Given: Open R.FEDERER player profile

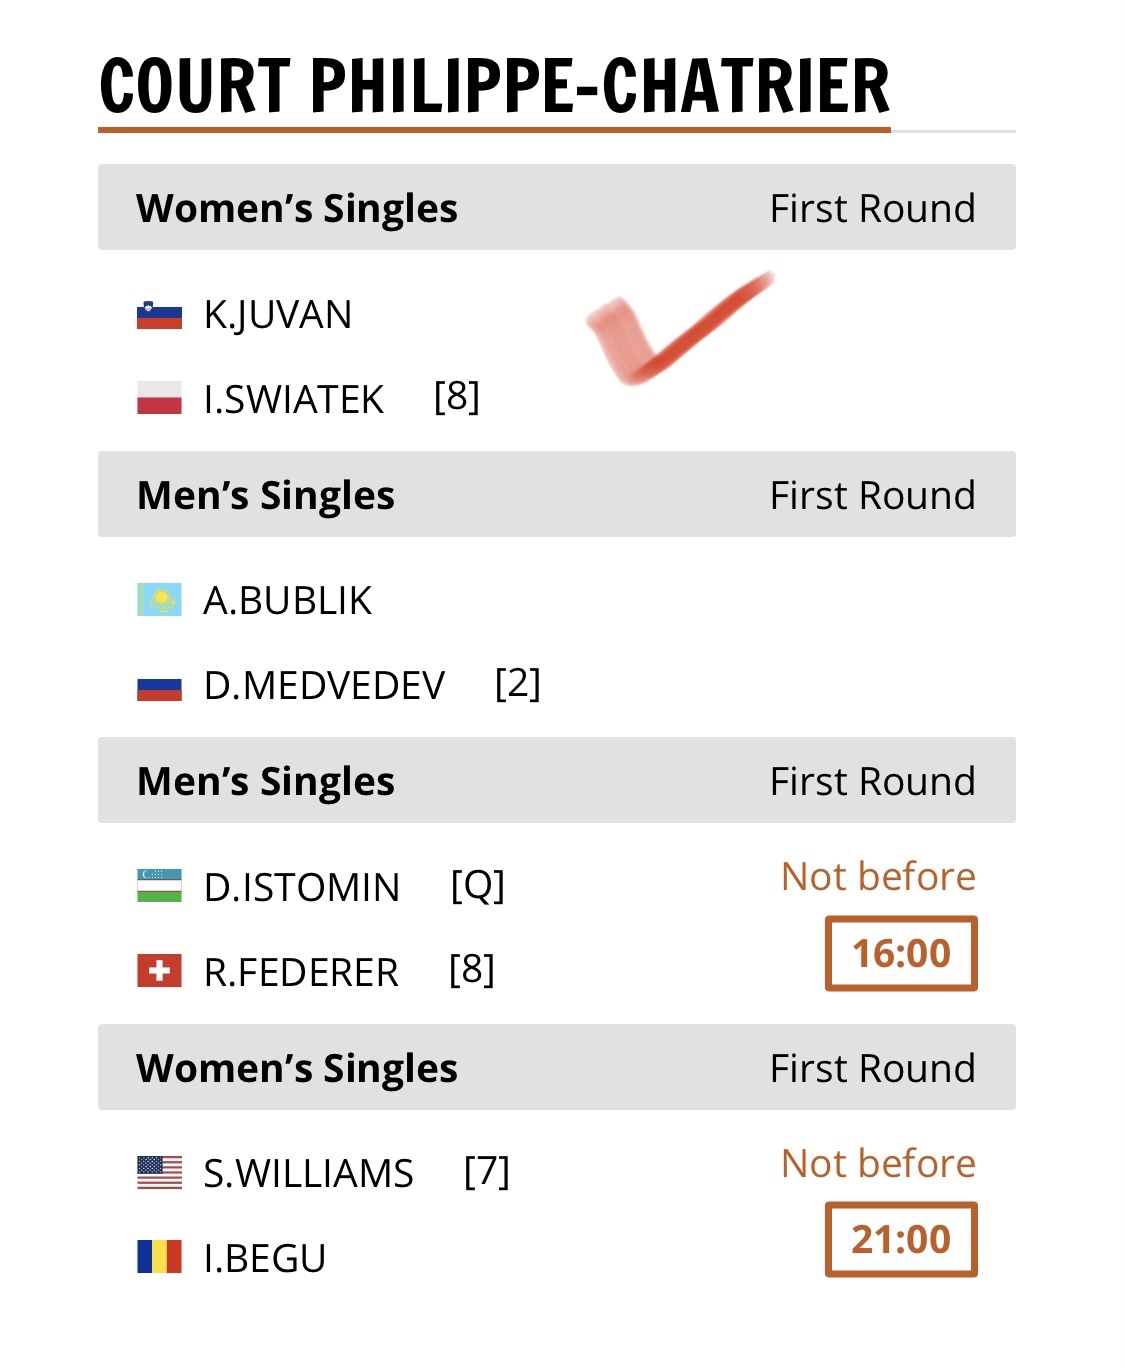Looking at the screenshot, I should [301, 972].
